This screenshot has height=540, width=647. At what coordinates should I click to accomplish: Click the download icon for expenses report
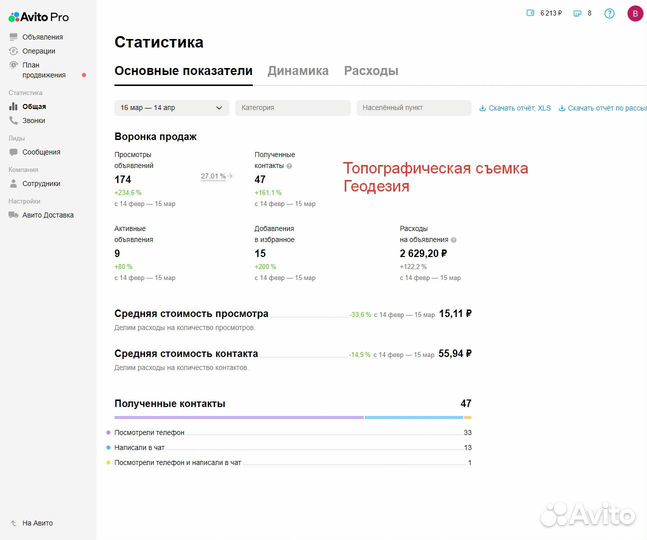tap(562, 108)
